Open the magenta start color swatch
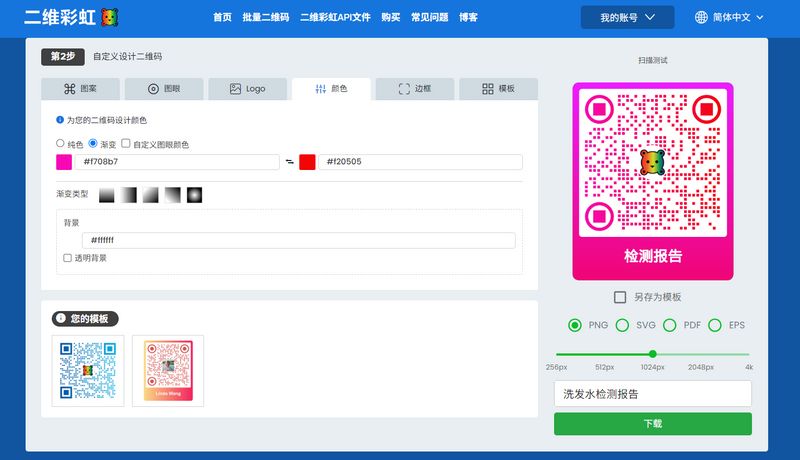This screenshot has height=460, width=800. click(64, 162)
